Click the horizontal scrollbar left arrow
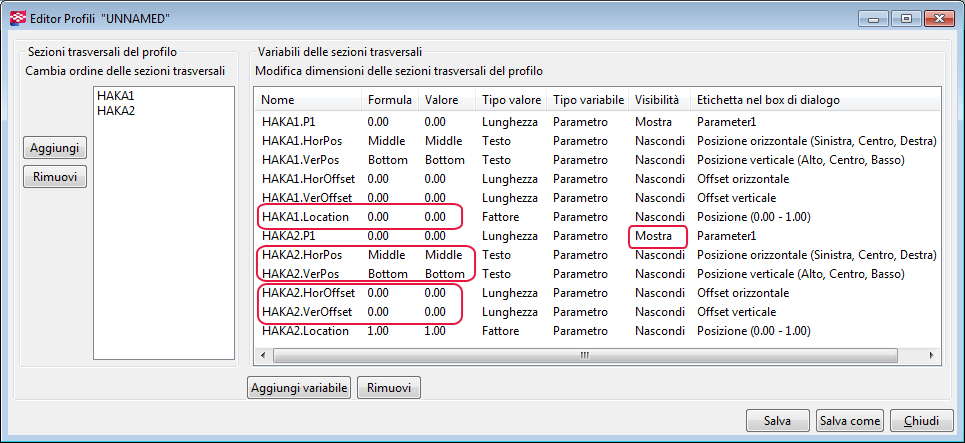Viewport: 965px width, 443px height. [265, 354]
